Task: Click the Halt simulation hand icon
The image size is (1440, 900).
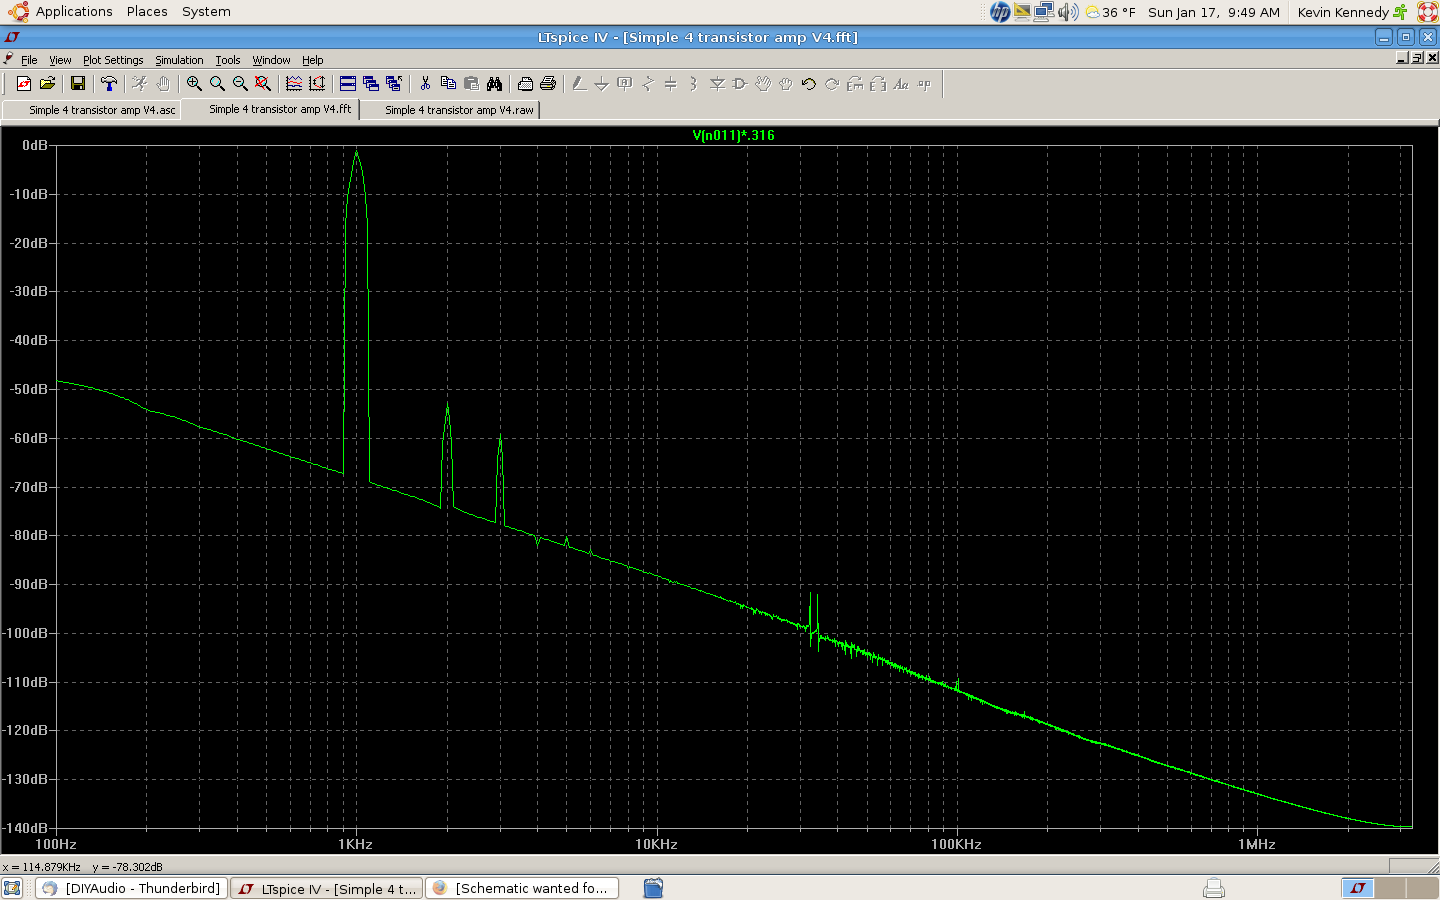Action: point(163,84)
